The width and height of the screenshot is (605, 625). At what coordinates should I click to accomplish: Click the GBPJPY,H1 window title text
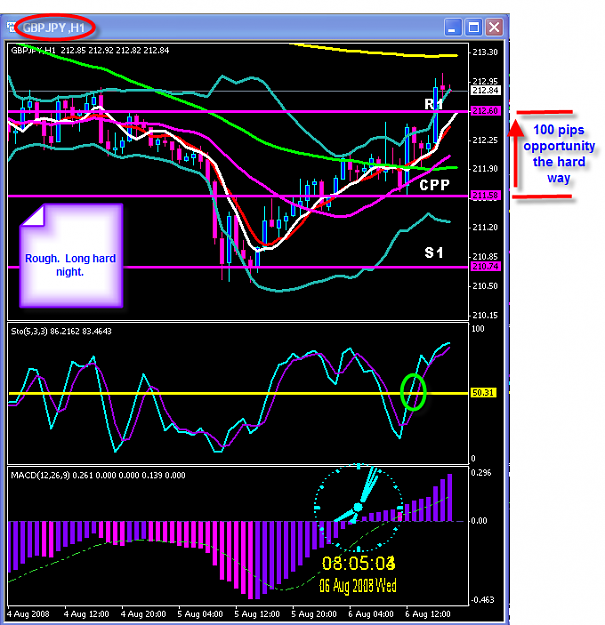(53, 28)
